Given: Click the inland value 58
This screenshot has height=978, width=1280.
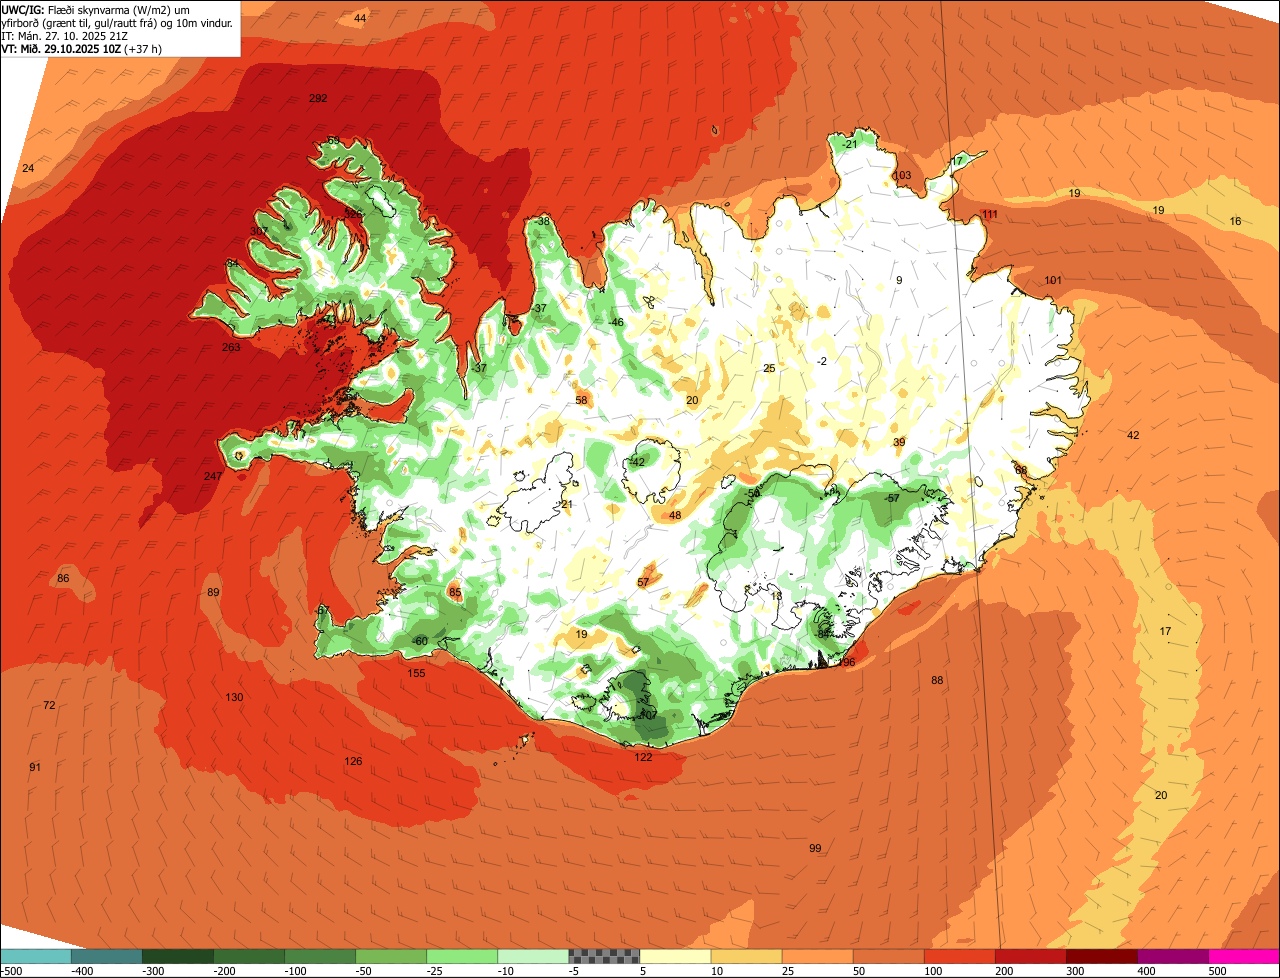Looking at the screenshot, I should [581, 400].
